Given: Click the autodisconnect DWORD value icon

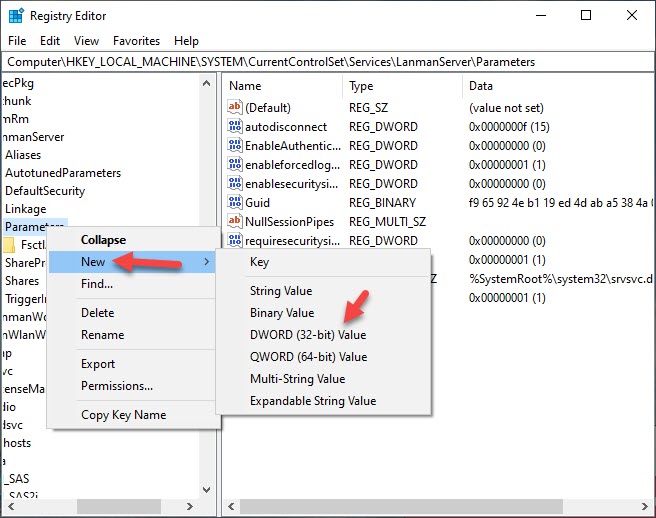Looking at the screenshot, I should point(235,127).
